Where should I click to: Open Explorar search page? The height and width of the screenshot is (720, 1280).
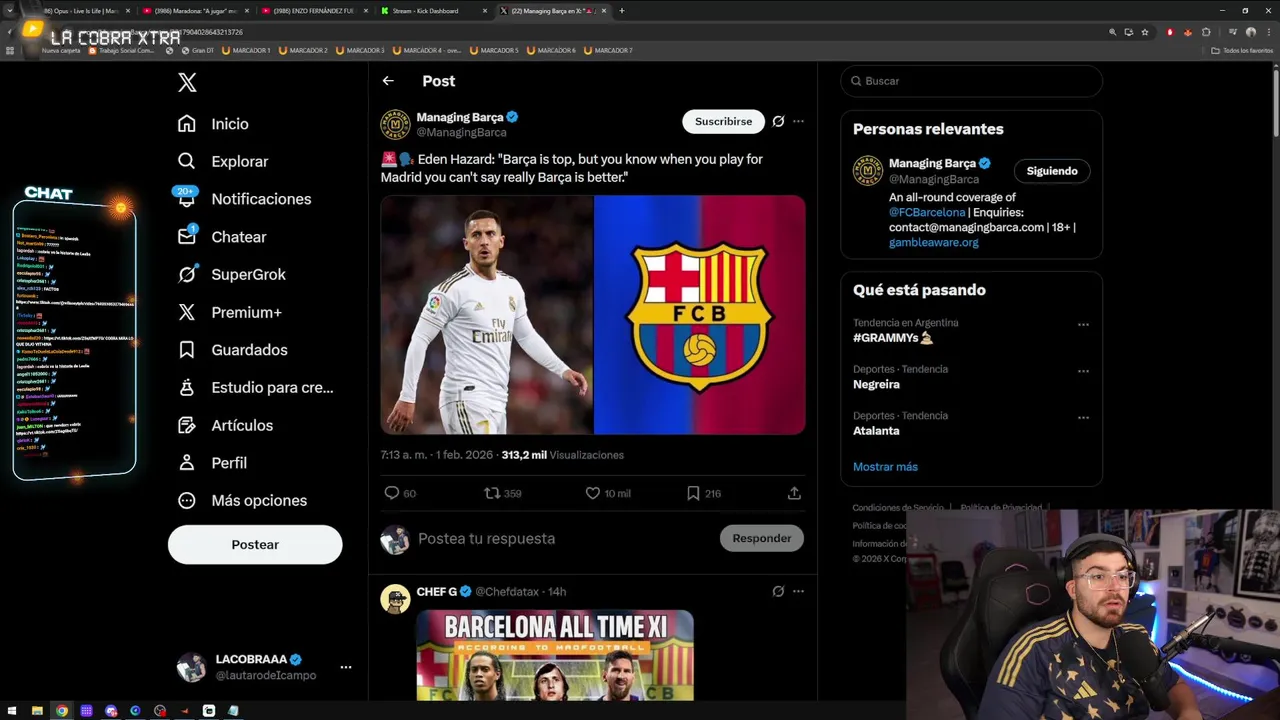click(222, 161)
